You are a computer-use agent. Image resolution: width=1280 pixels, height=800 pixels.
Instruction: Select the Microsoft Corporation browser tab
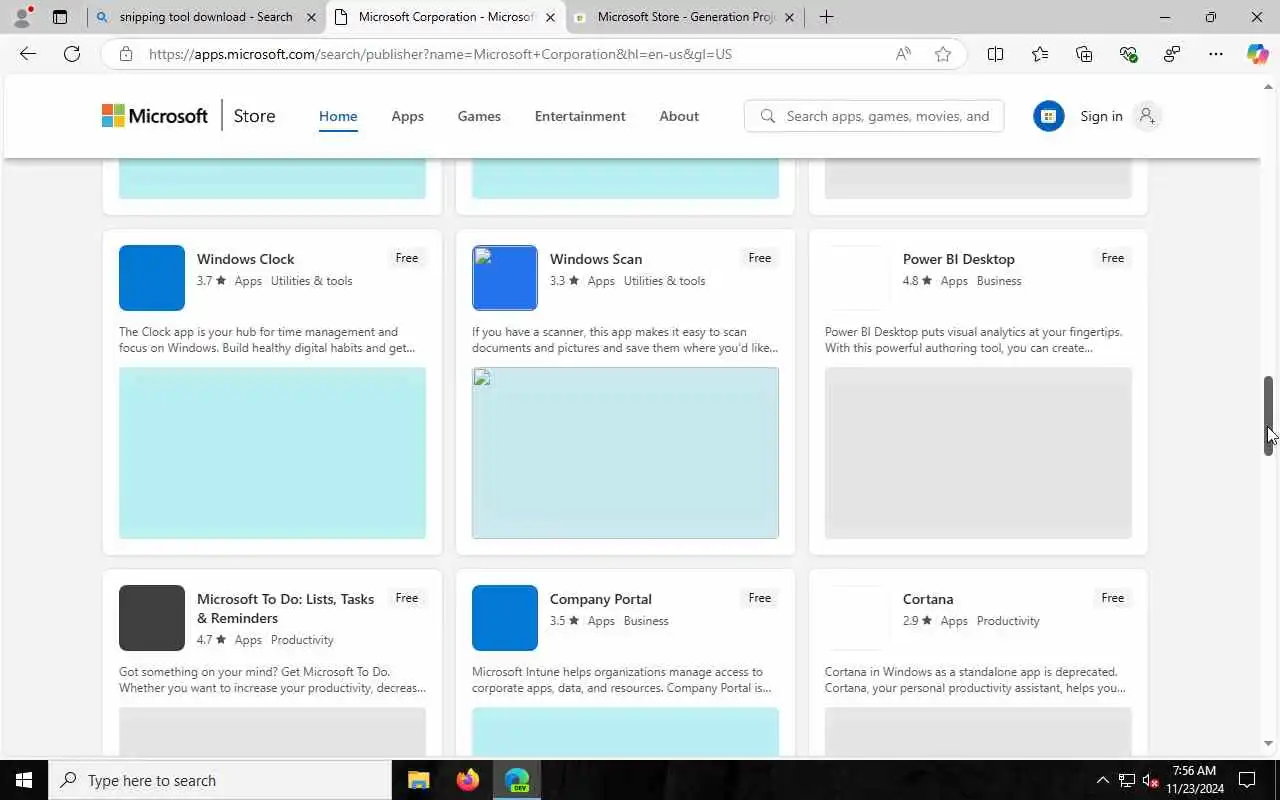[446, 17]
